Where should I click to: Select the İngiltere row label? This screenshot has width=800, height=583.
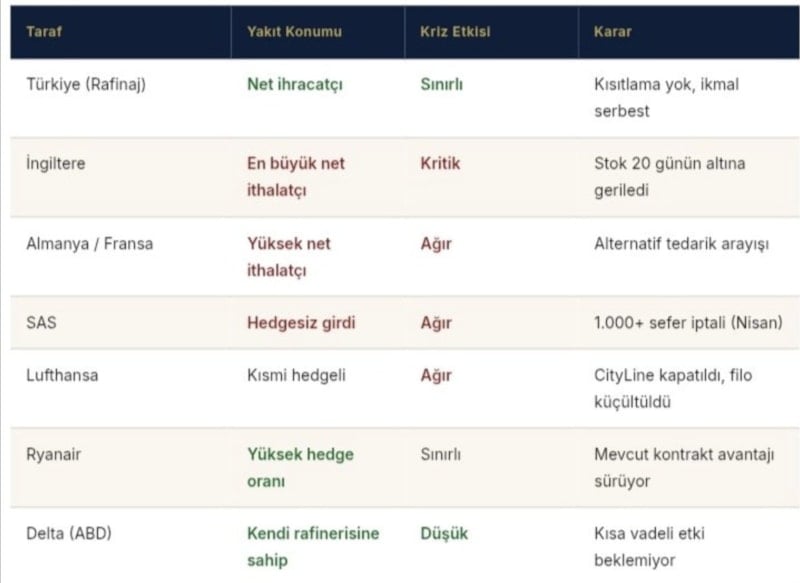56,164
